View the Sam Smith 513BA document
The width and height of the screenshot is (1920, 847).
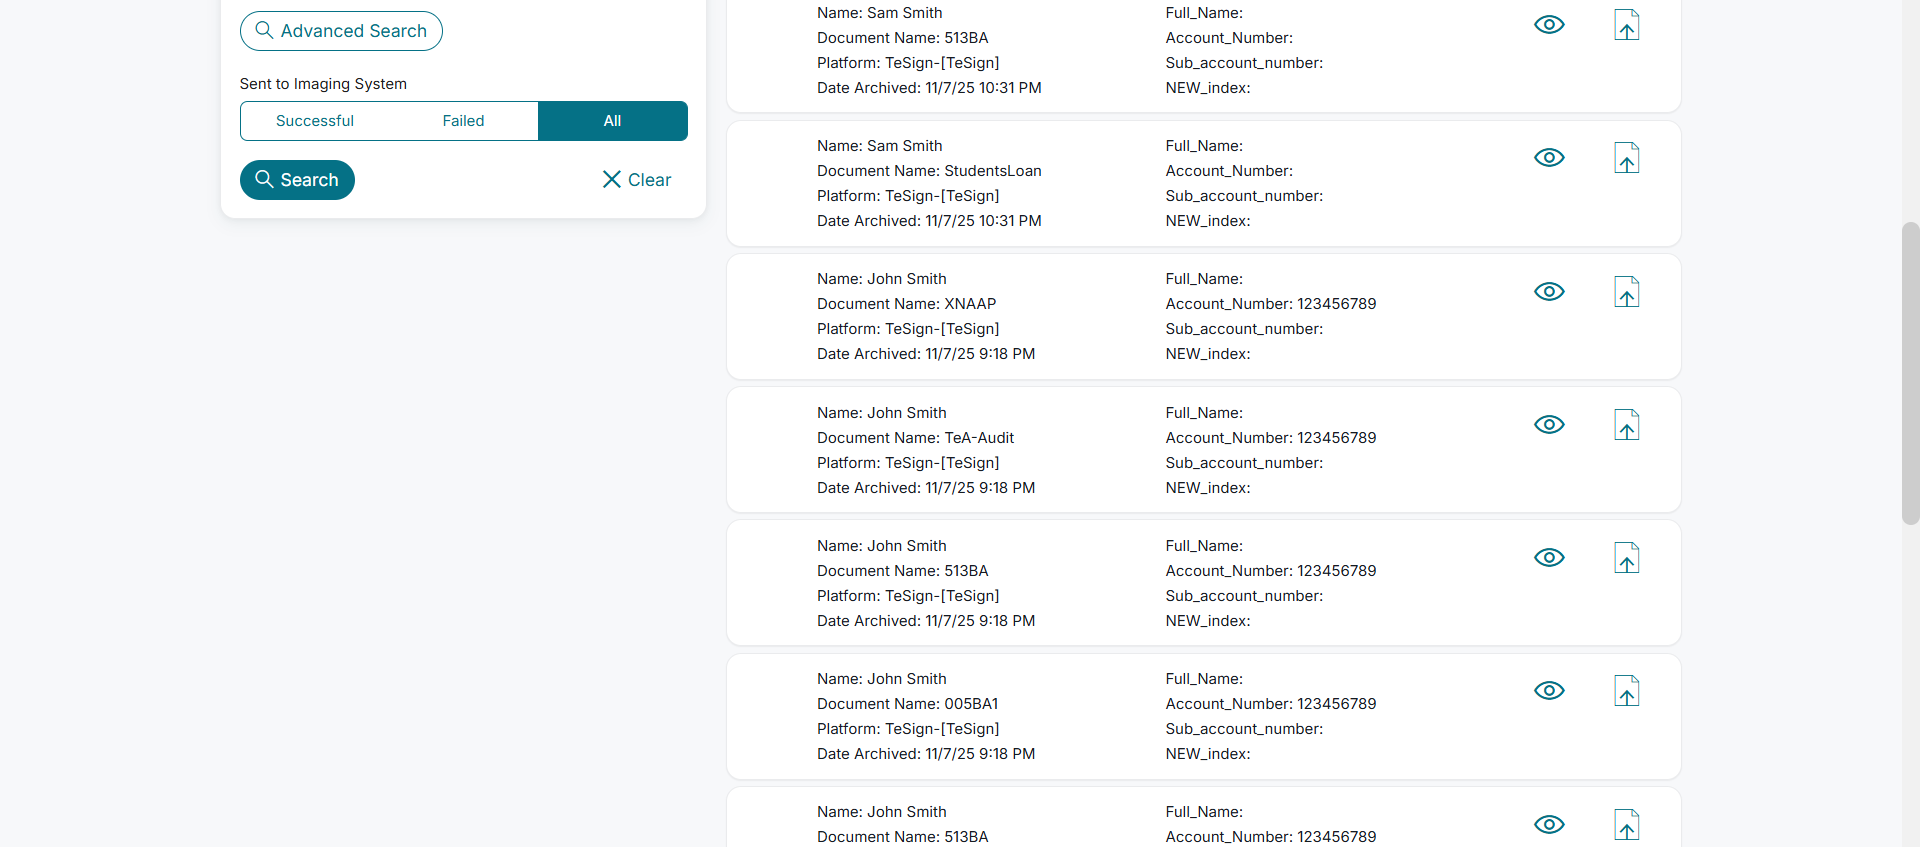point(1549,25)
